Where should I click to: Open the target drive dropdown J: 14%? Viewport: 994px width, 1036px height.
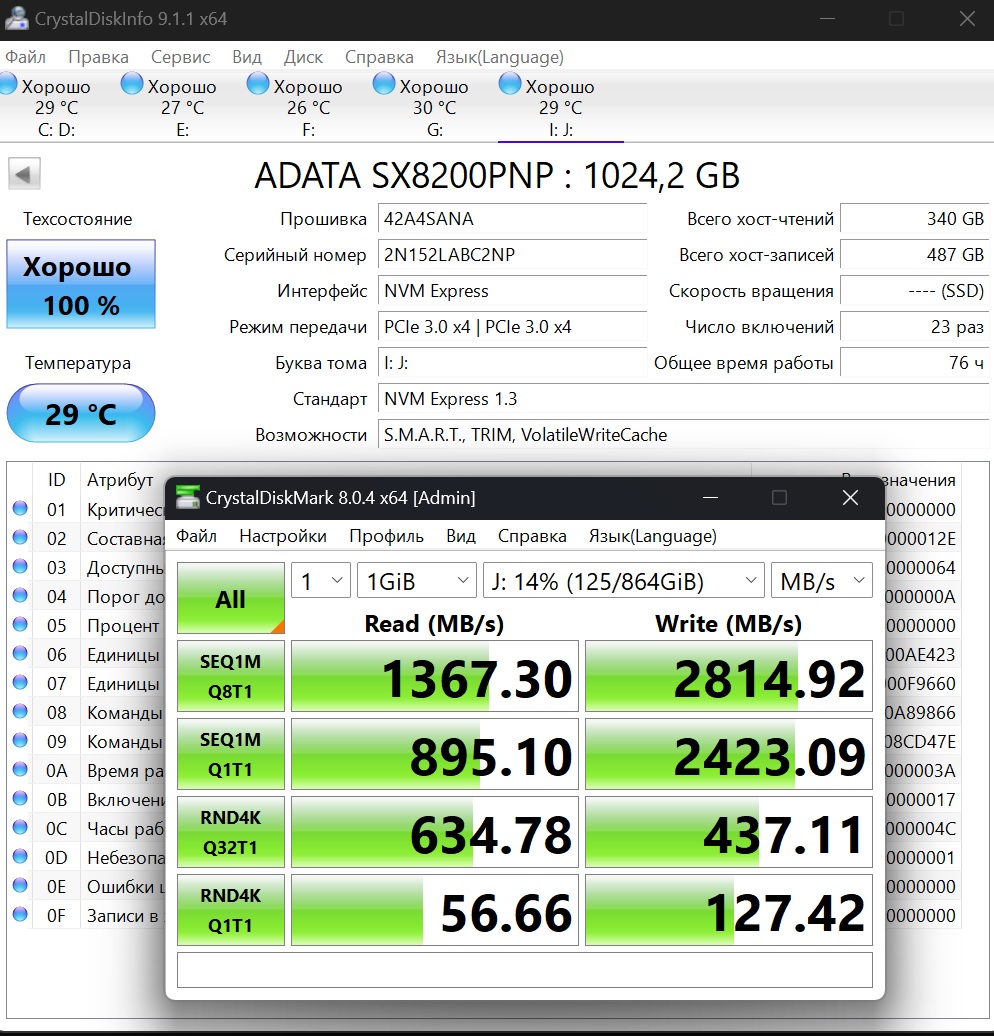(624, 581)
